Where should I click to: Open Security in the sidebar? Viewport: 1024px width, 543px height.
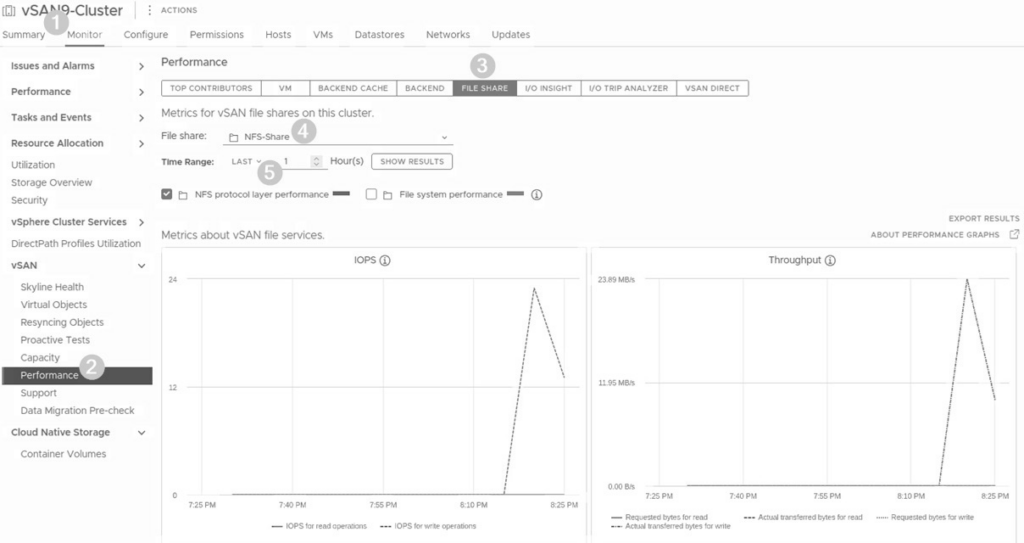coord(29,200)
